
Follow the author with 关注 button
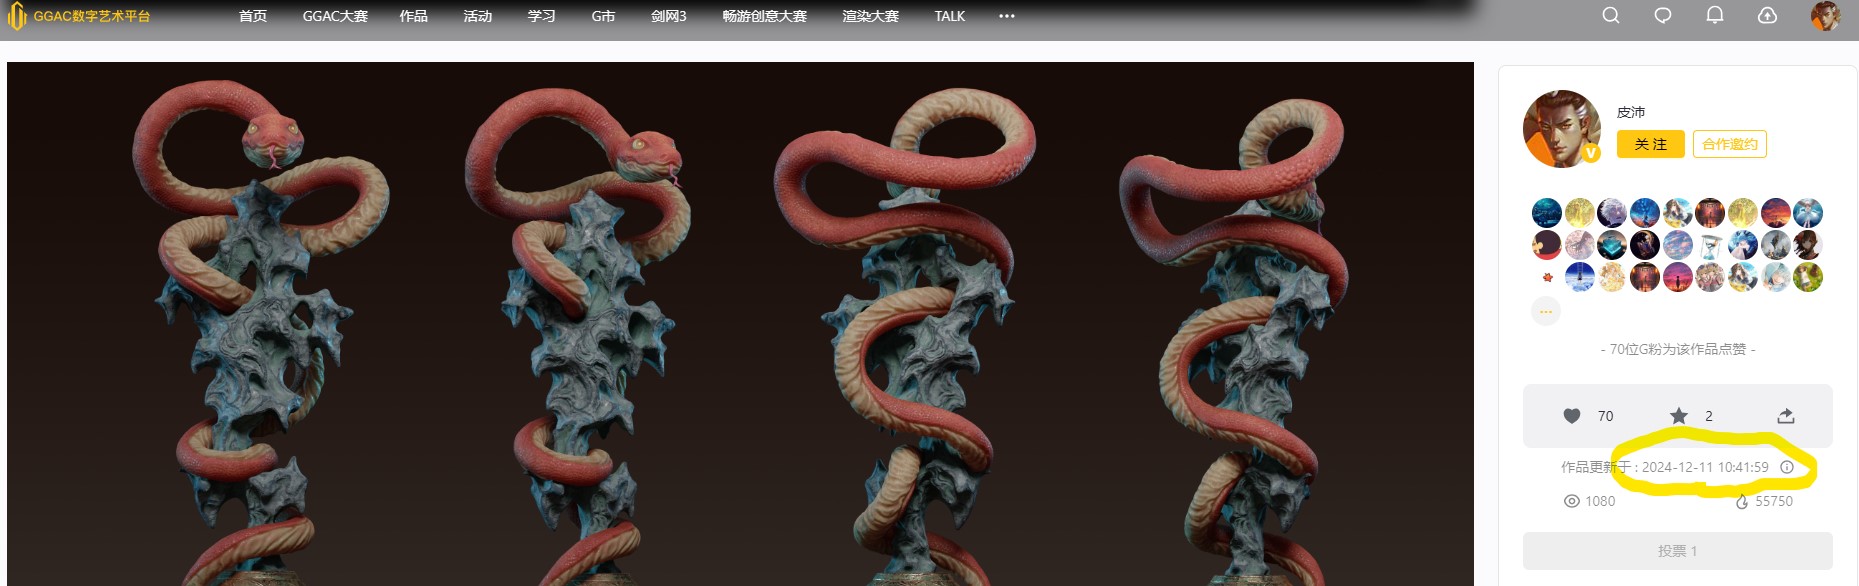tap(1651, 144)
